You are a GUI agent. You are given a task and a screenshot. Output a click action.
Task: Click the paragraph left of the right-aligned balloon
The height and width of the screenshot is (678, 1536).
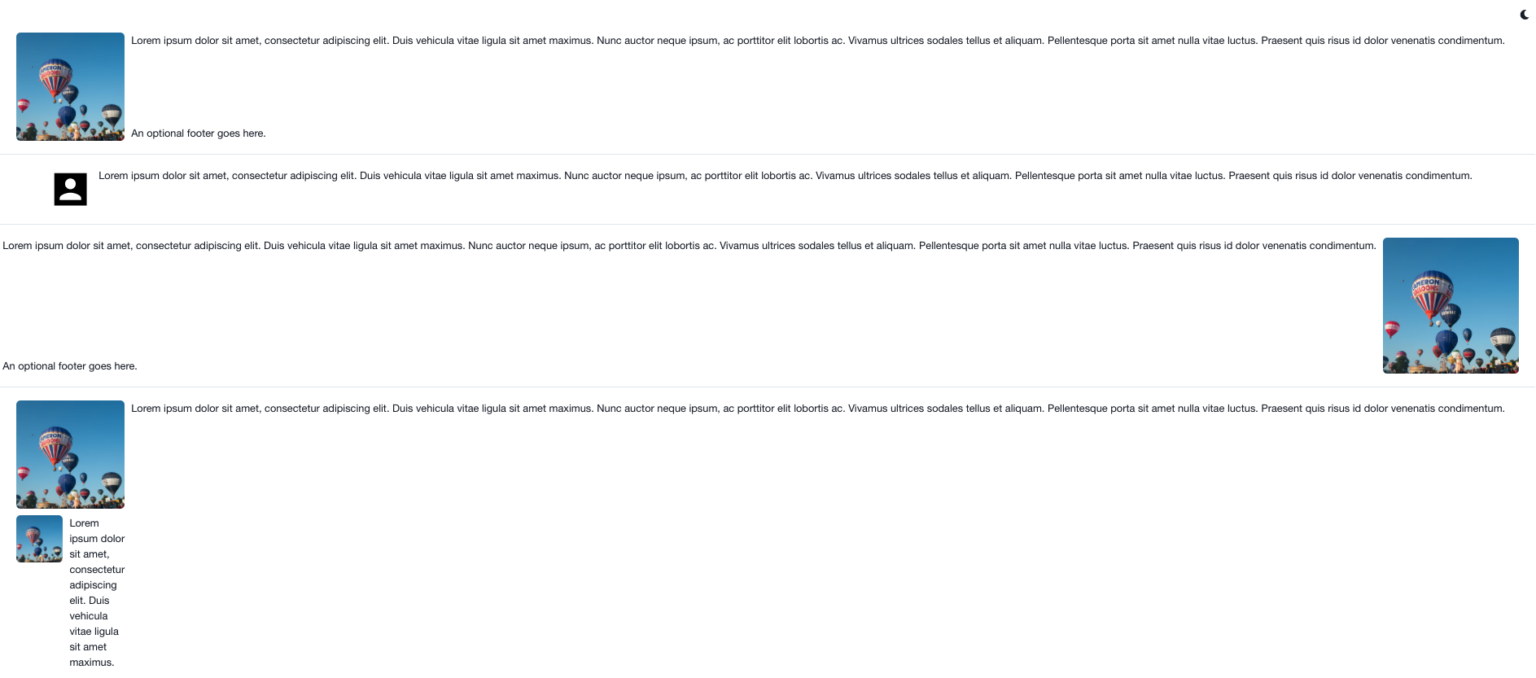click(689, 246)
